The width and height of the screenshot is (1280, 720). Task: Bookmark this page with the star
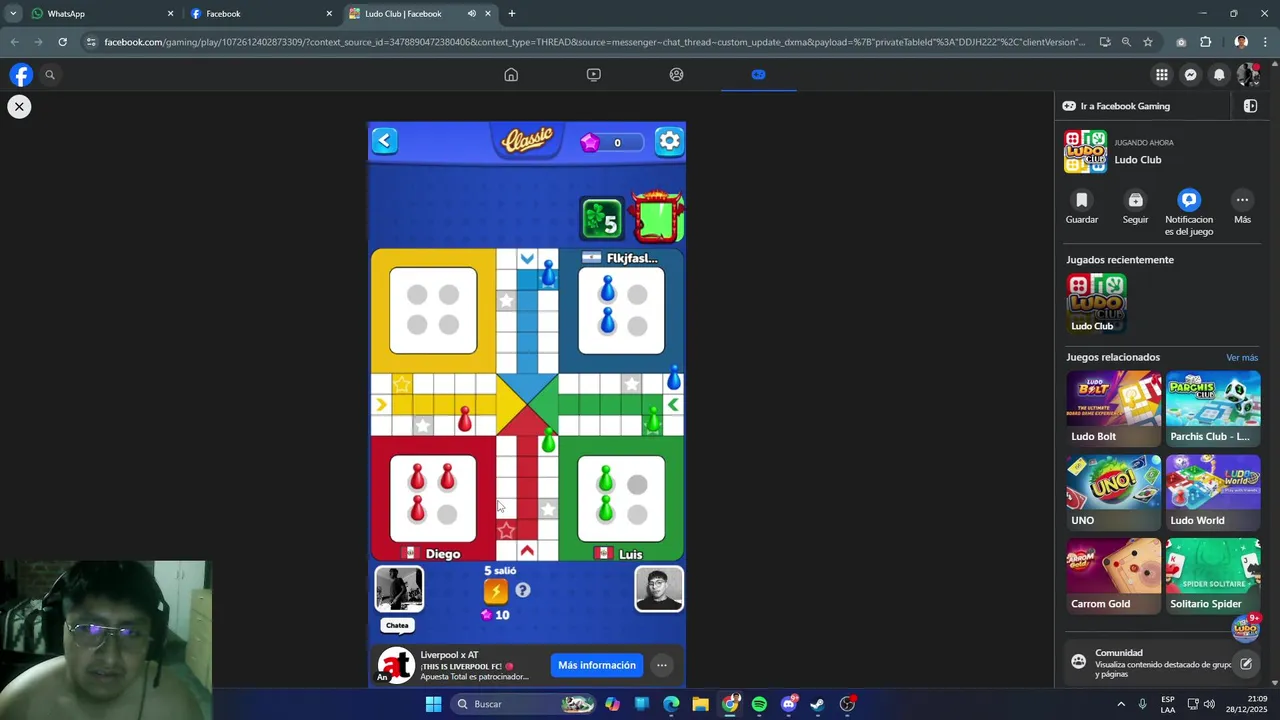point(1148,42)
